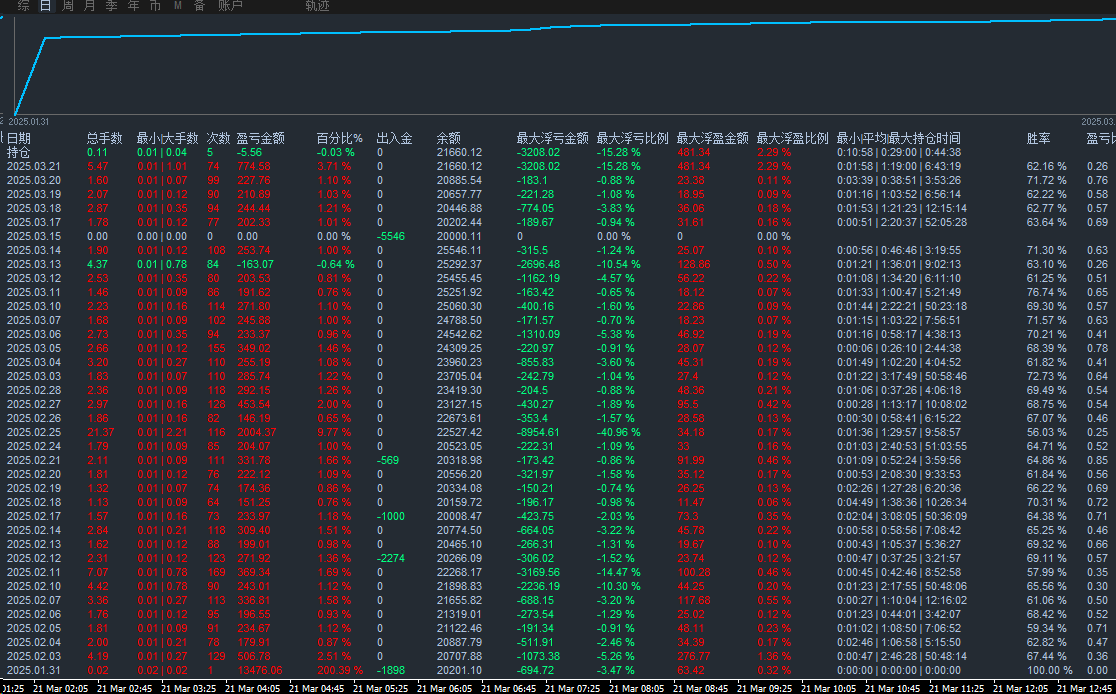This screenshot has width=1116, height=694.
Task: Open the 季 quarterly tab
Action: click(x=112, y=6)
